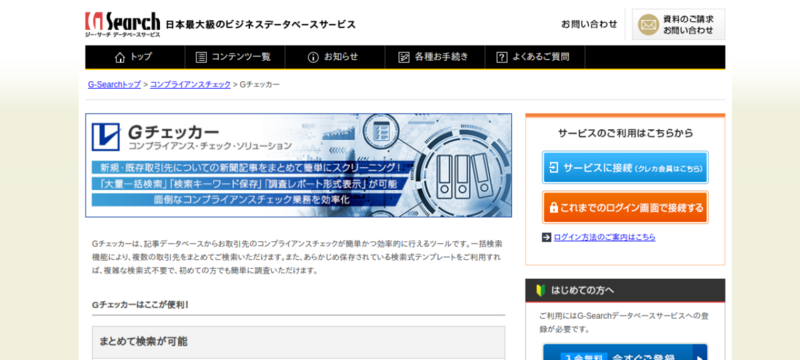
Task: Click the blue サービスに接続 button
Action: (x=625, y=167)
